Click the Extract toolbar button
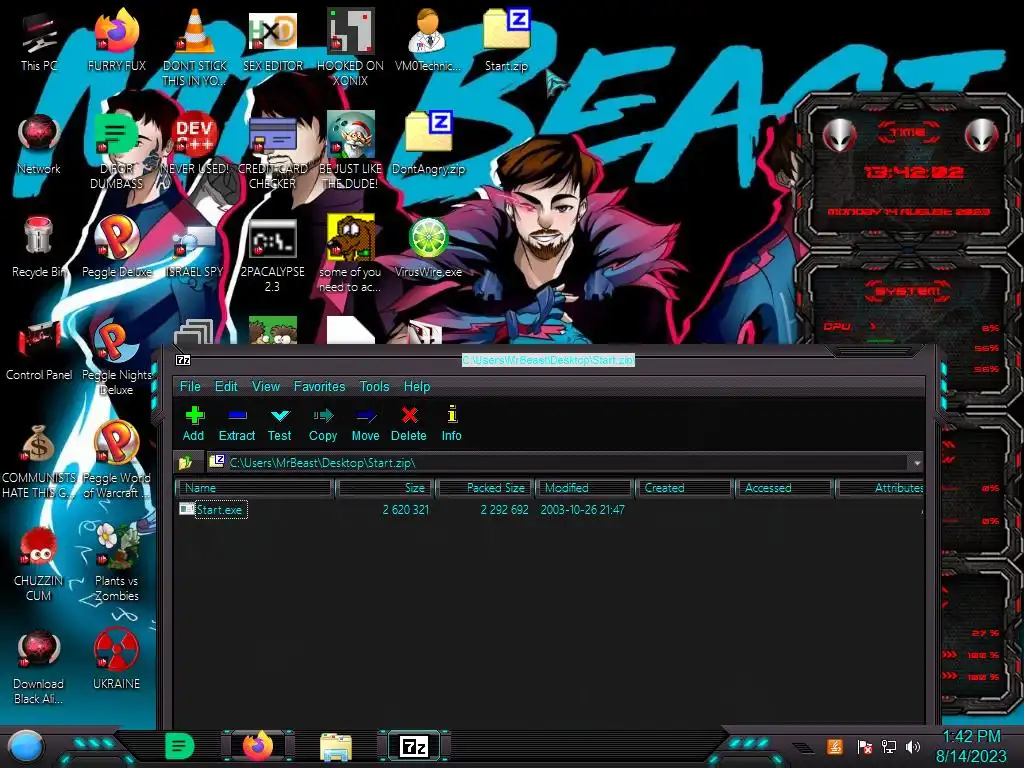 pos(236,424)
